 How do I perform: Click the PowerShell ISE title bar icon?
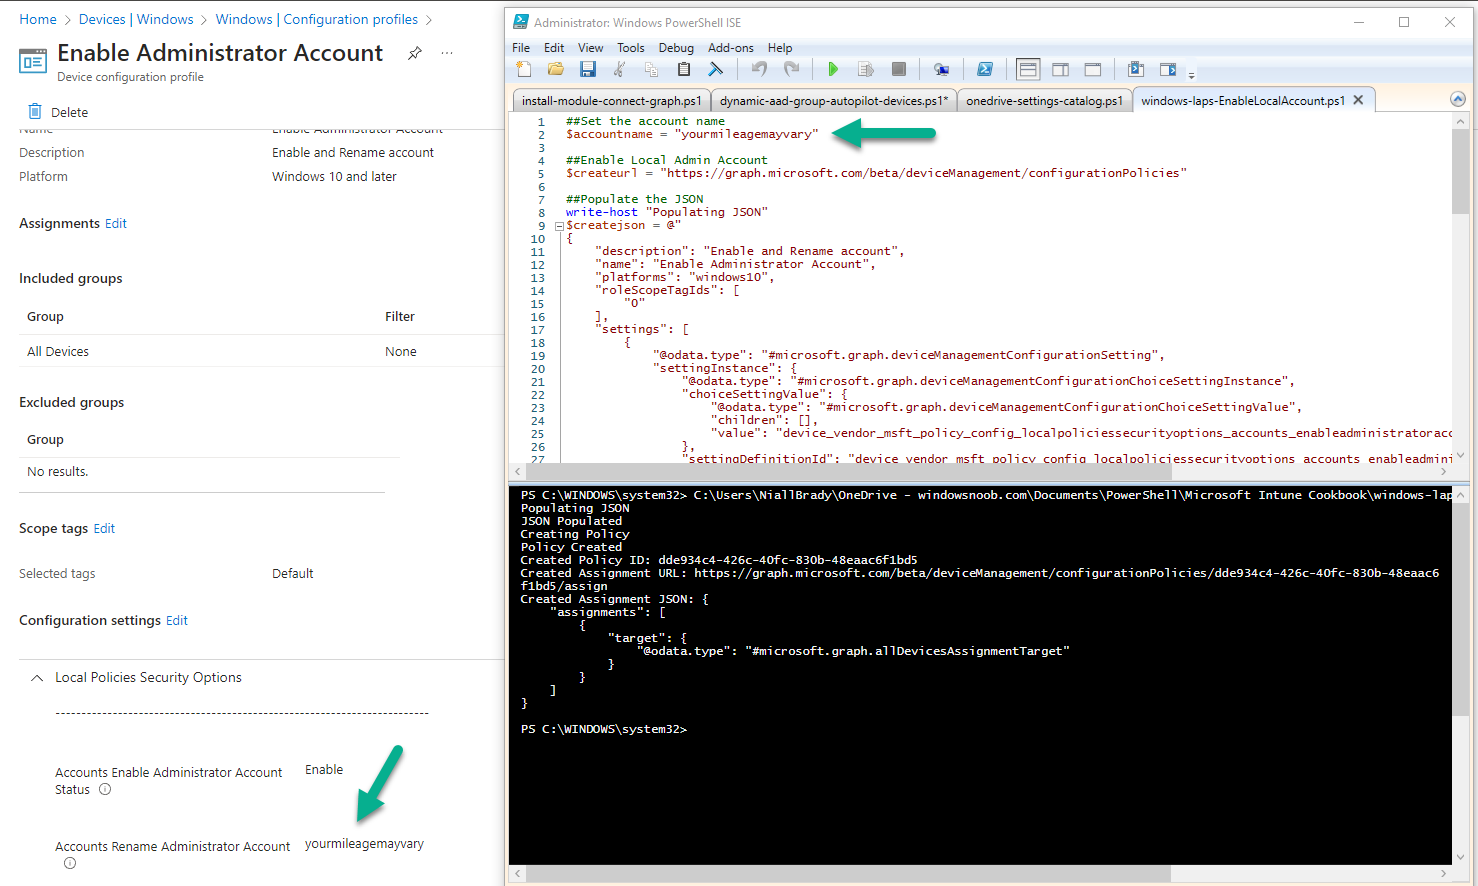(x=520, y=22)
